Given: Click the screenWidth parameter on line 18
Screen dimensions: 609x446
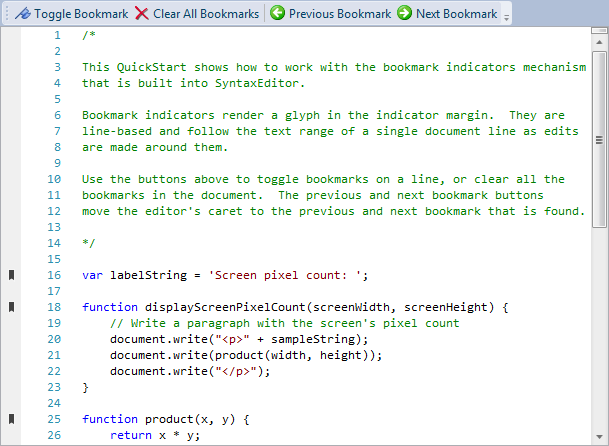Looking at the screenshot, I should (351, 307).
